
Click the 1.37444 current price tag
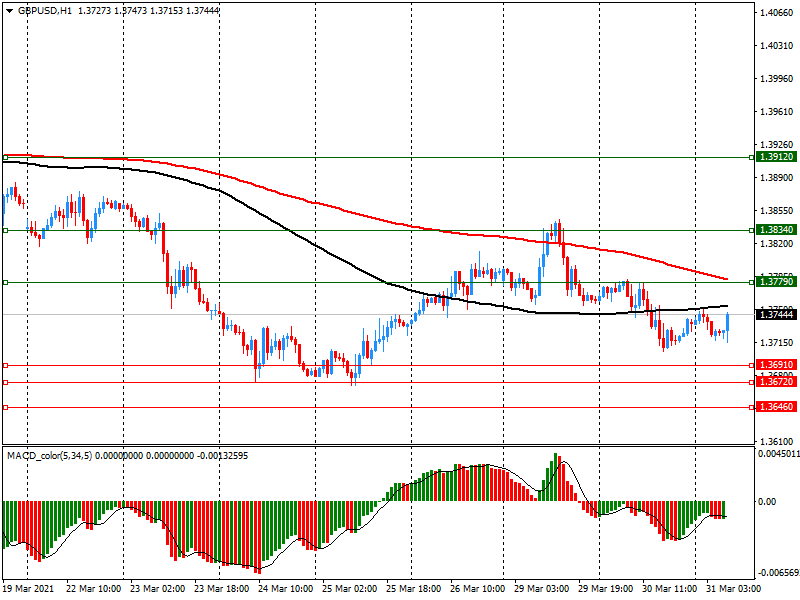coord(776,315)
